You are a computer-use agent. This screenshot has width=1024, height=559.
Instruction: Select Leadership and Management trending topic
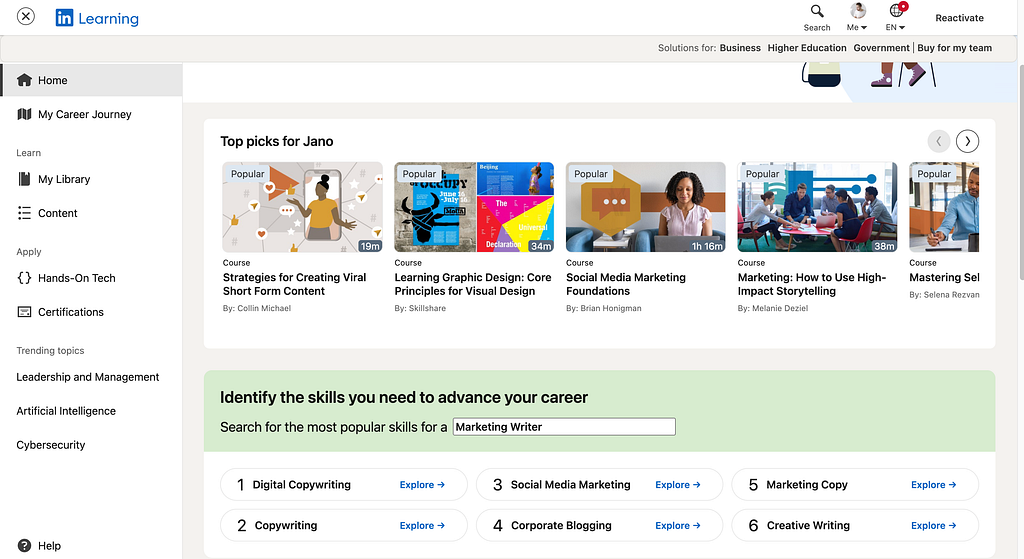tap(88, 377)
